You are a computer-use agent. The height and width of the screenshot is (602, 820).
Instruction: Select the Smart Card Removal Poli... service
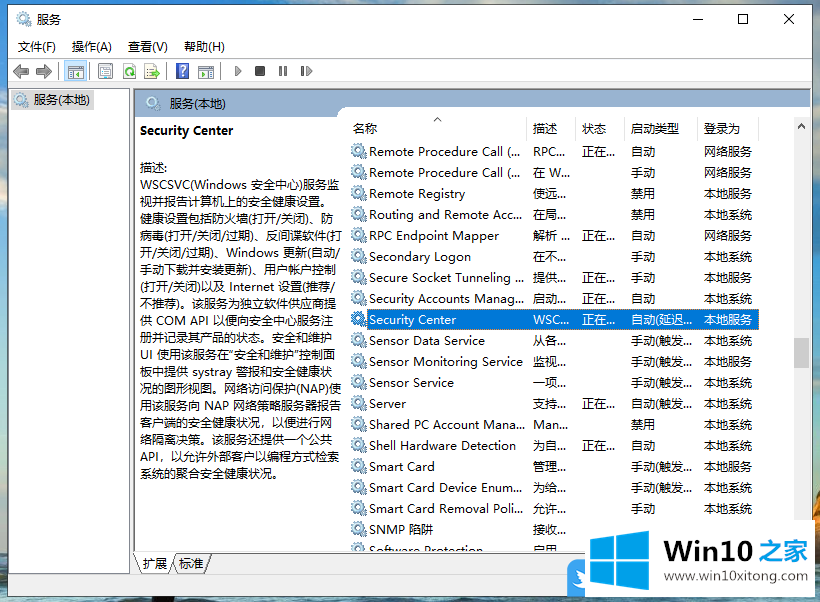(554, 508)
